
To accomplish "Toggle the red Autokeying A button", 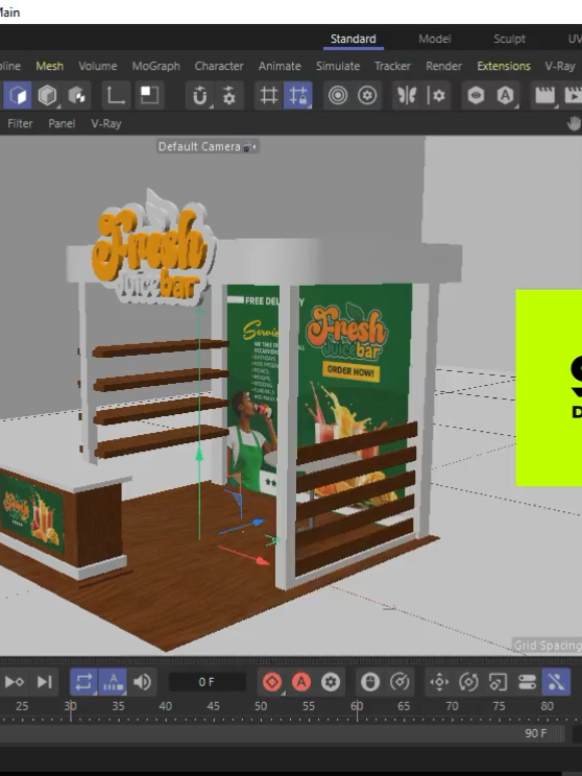I will click(x=301, y=681).
